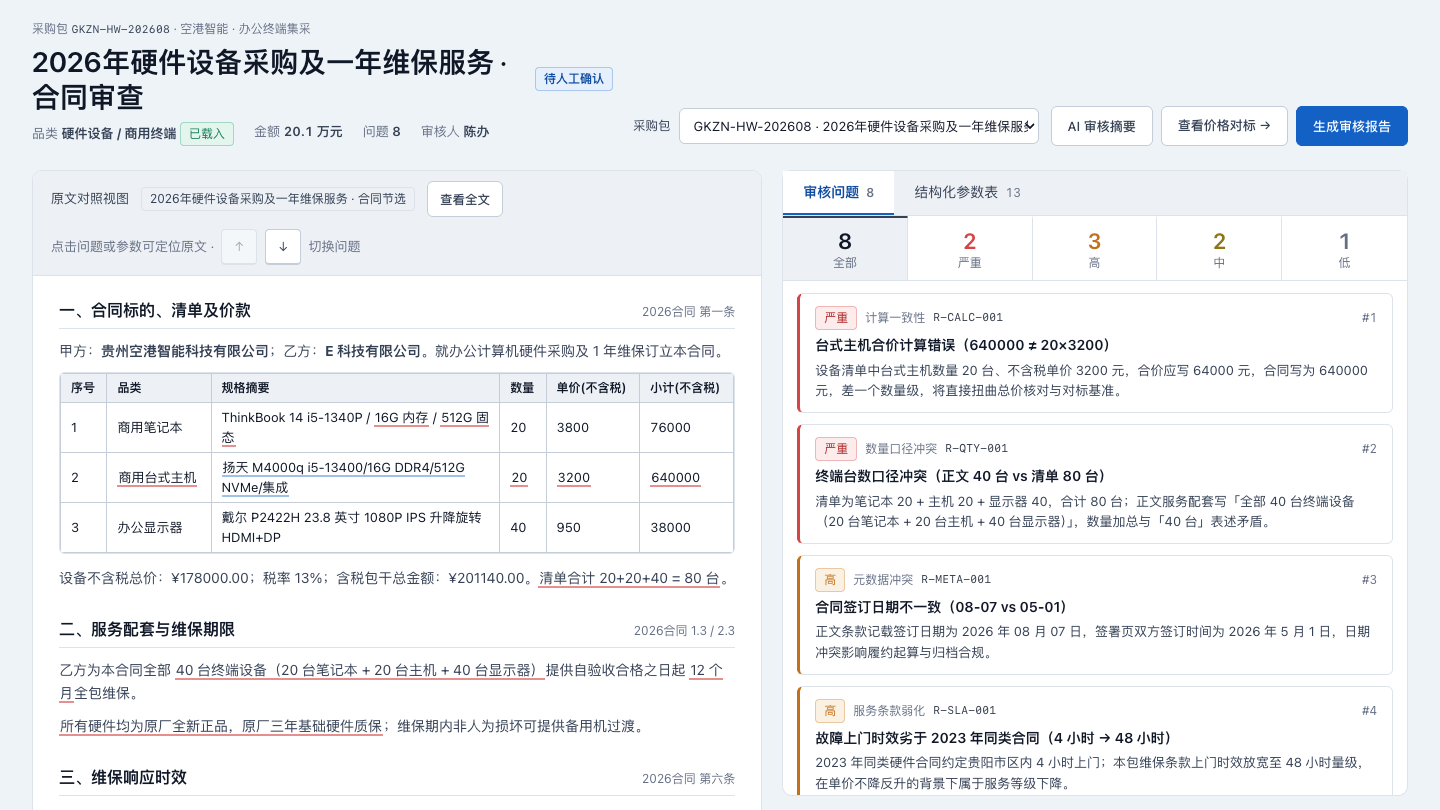Open issue #2 终端台数口径冲突 card
The width and height of the screenshot is (1440, 810).
coord(1095,484)
